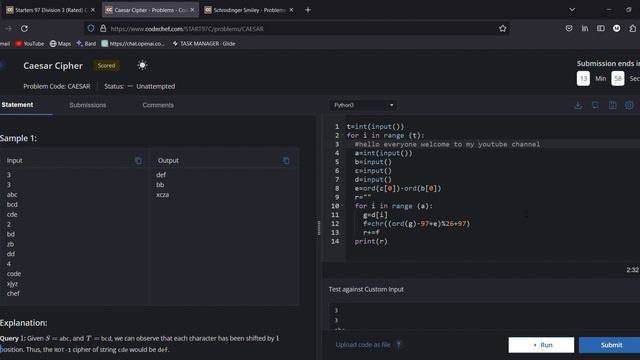The width and height of the screenshot is (640, 360).
Task: Click the comment line 'hello everyone welcome'
Action: point(447,144)
